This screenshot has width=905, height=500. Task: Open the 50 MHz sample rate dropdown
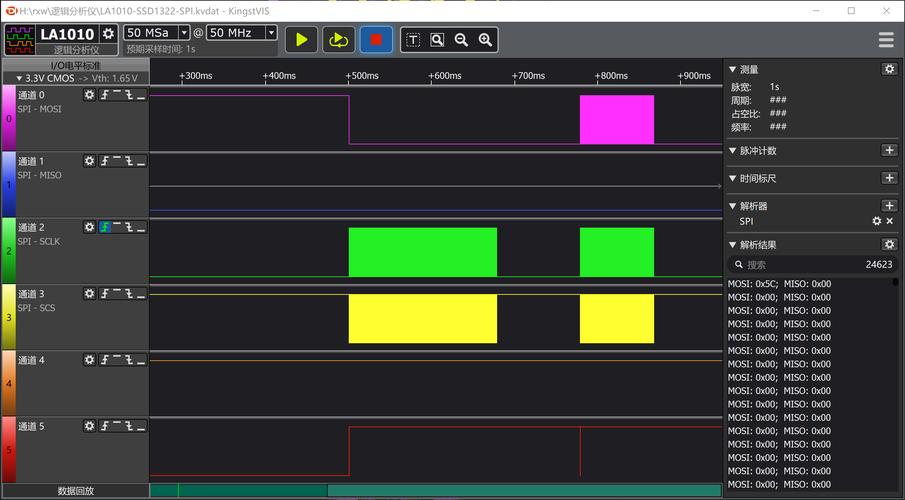pos(242,33)
